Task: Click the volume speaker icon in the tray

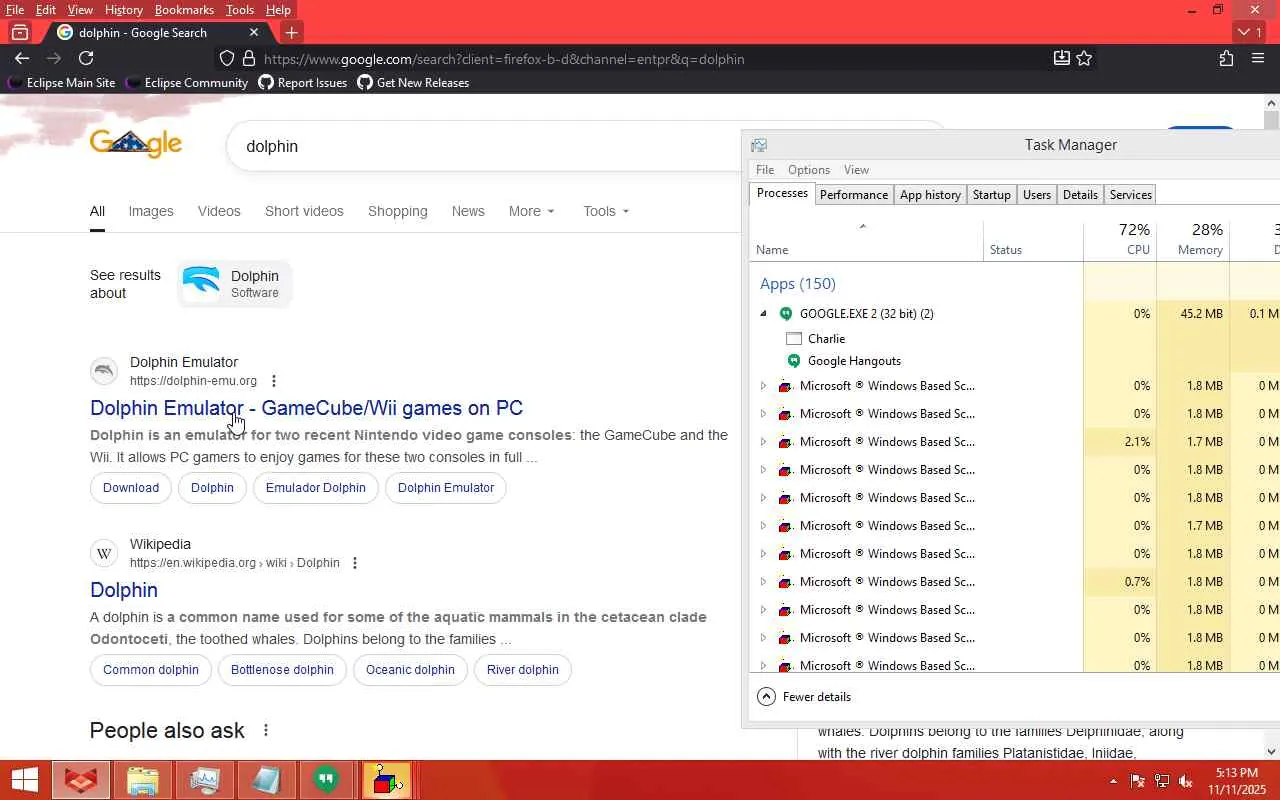Action: [1186, 781]
